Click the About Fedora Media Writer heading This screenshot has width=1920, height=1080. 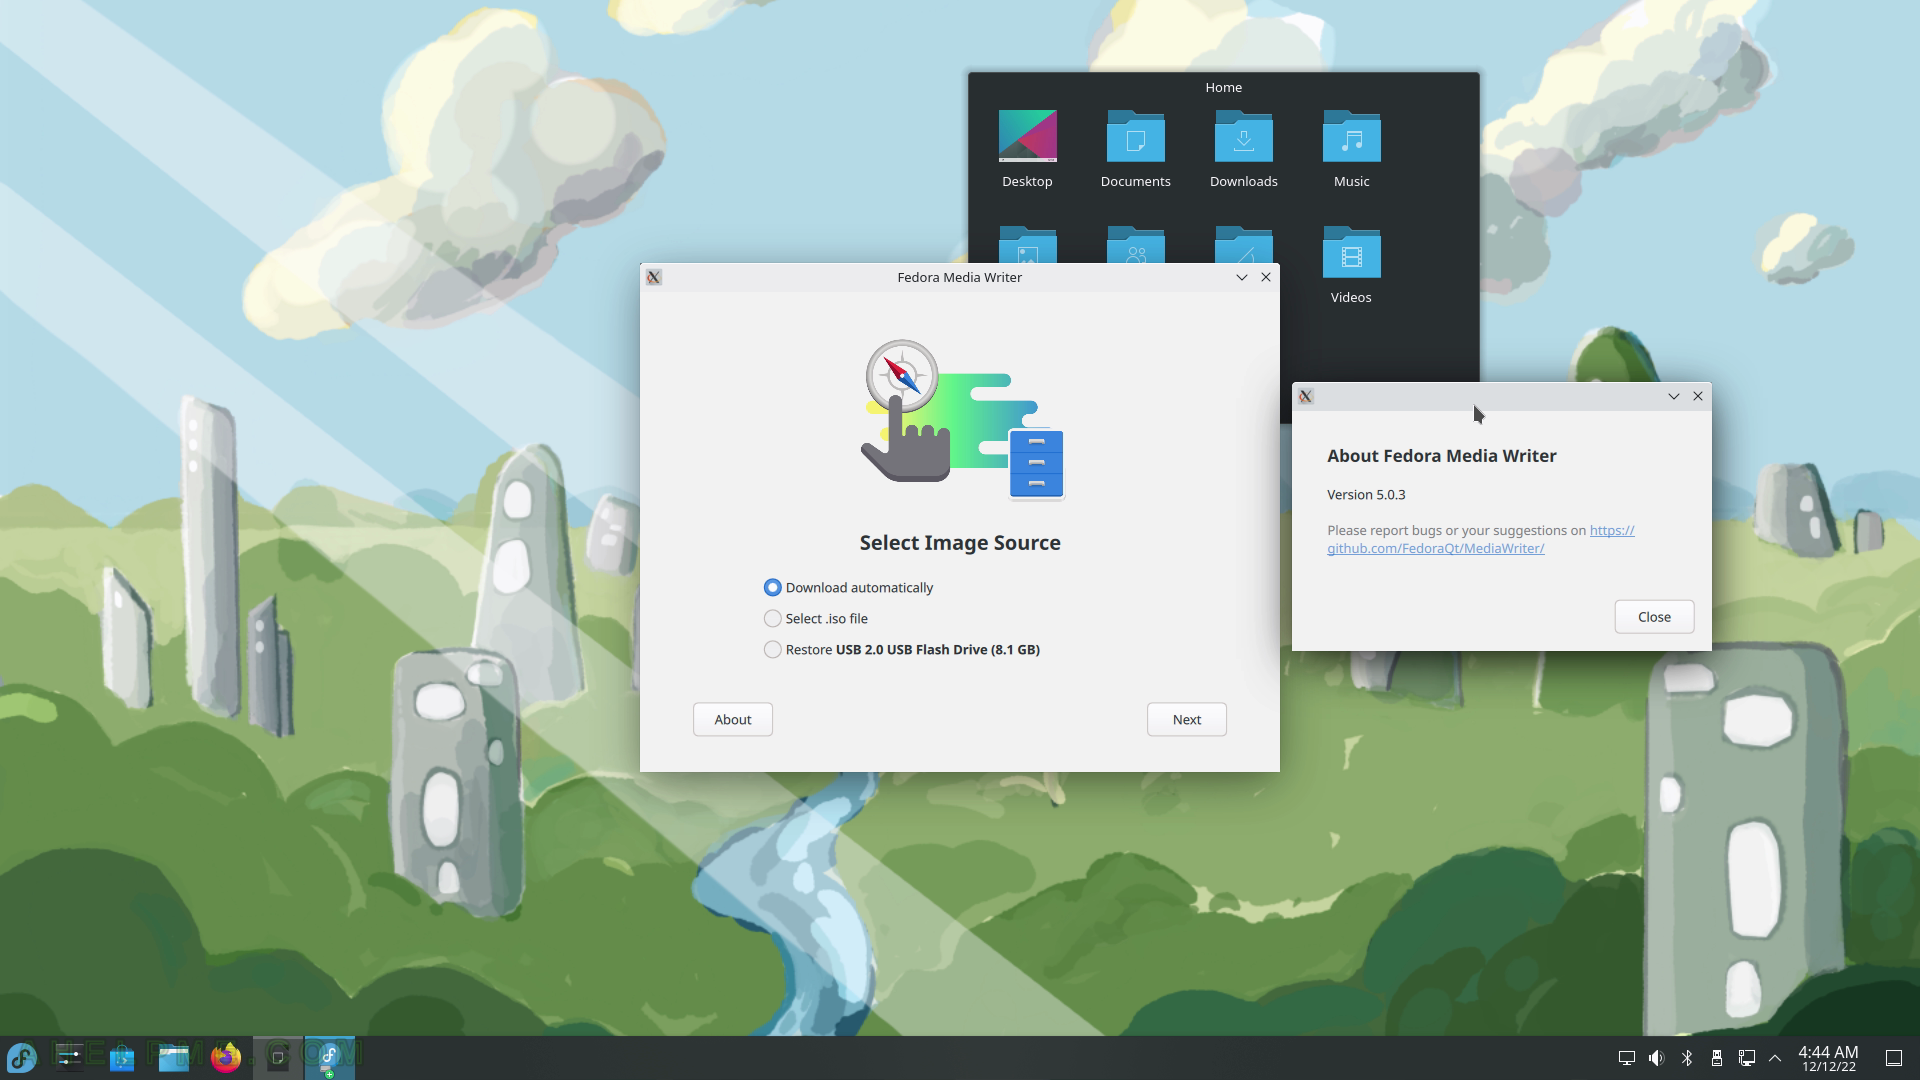[1442, 456]
